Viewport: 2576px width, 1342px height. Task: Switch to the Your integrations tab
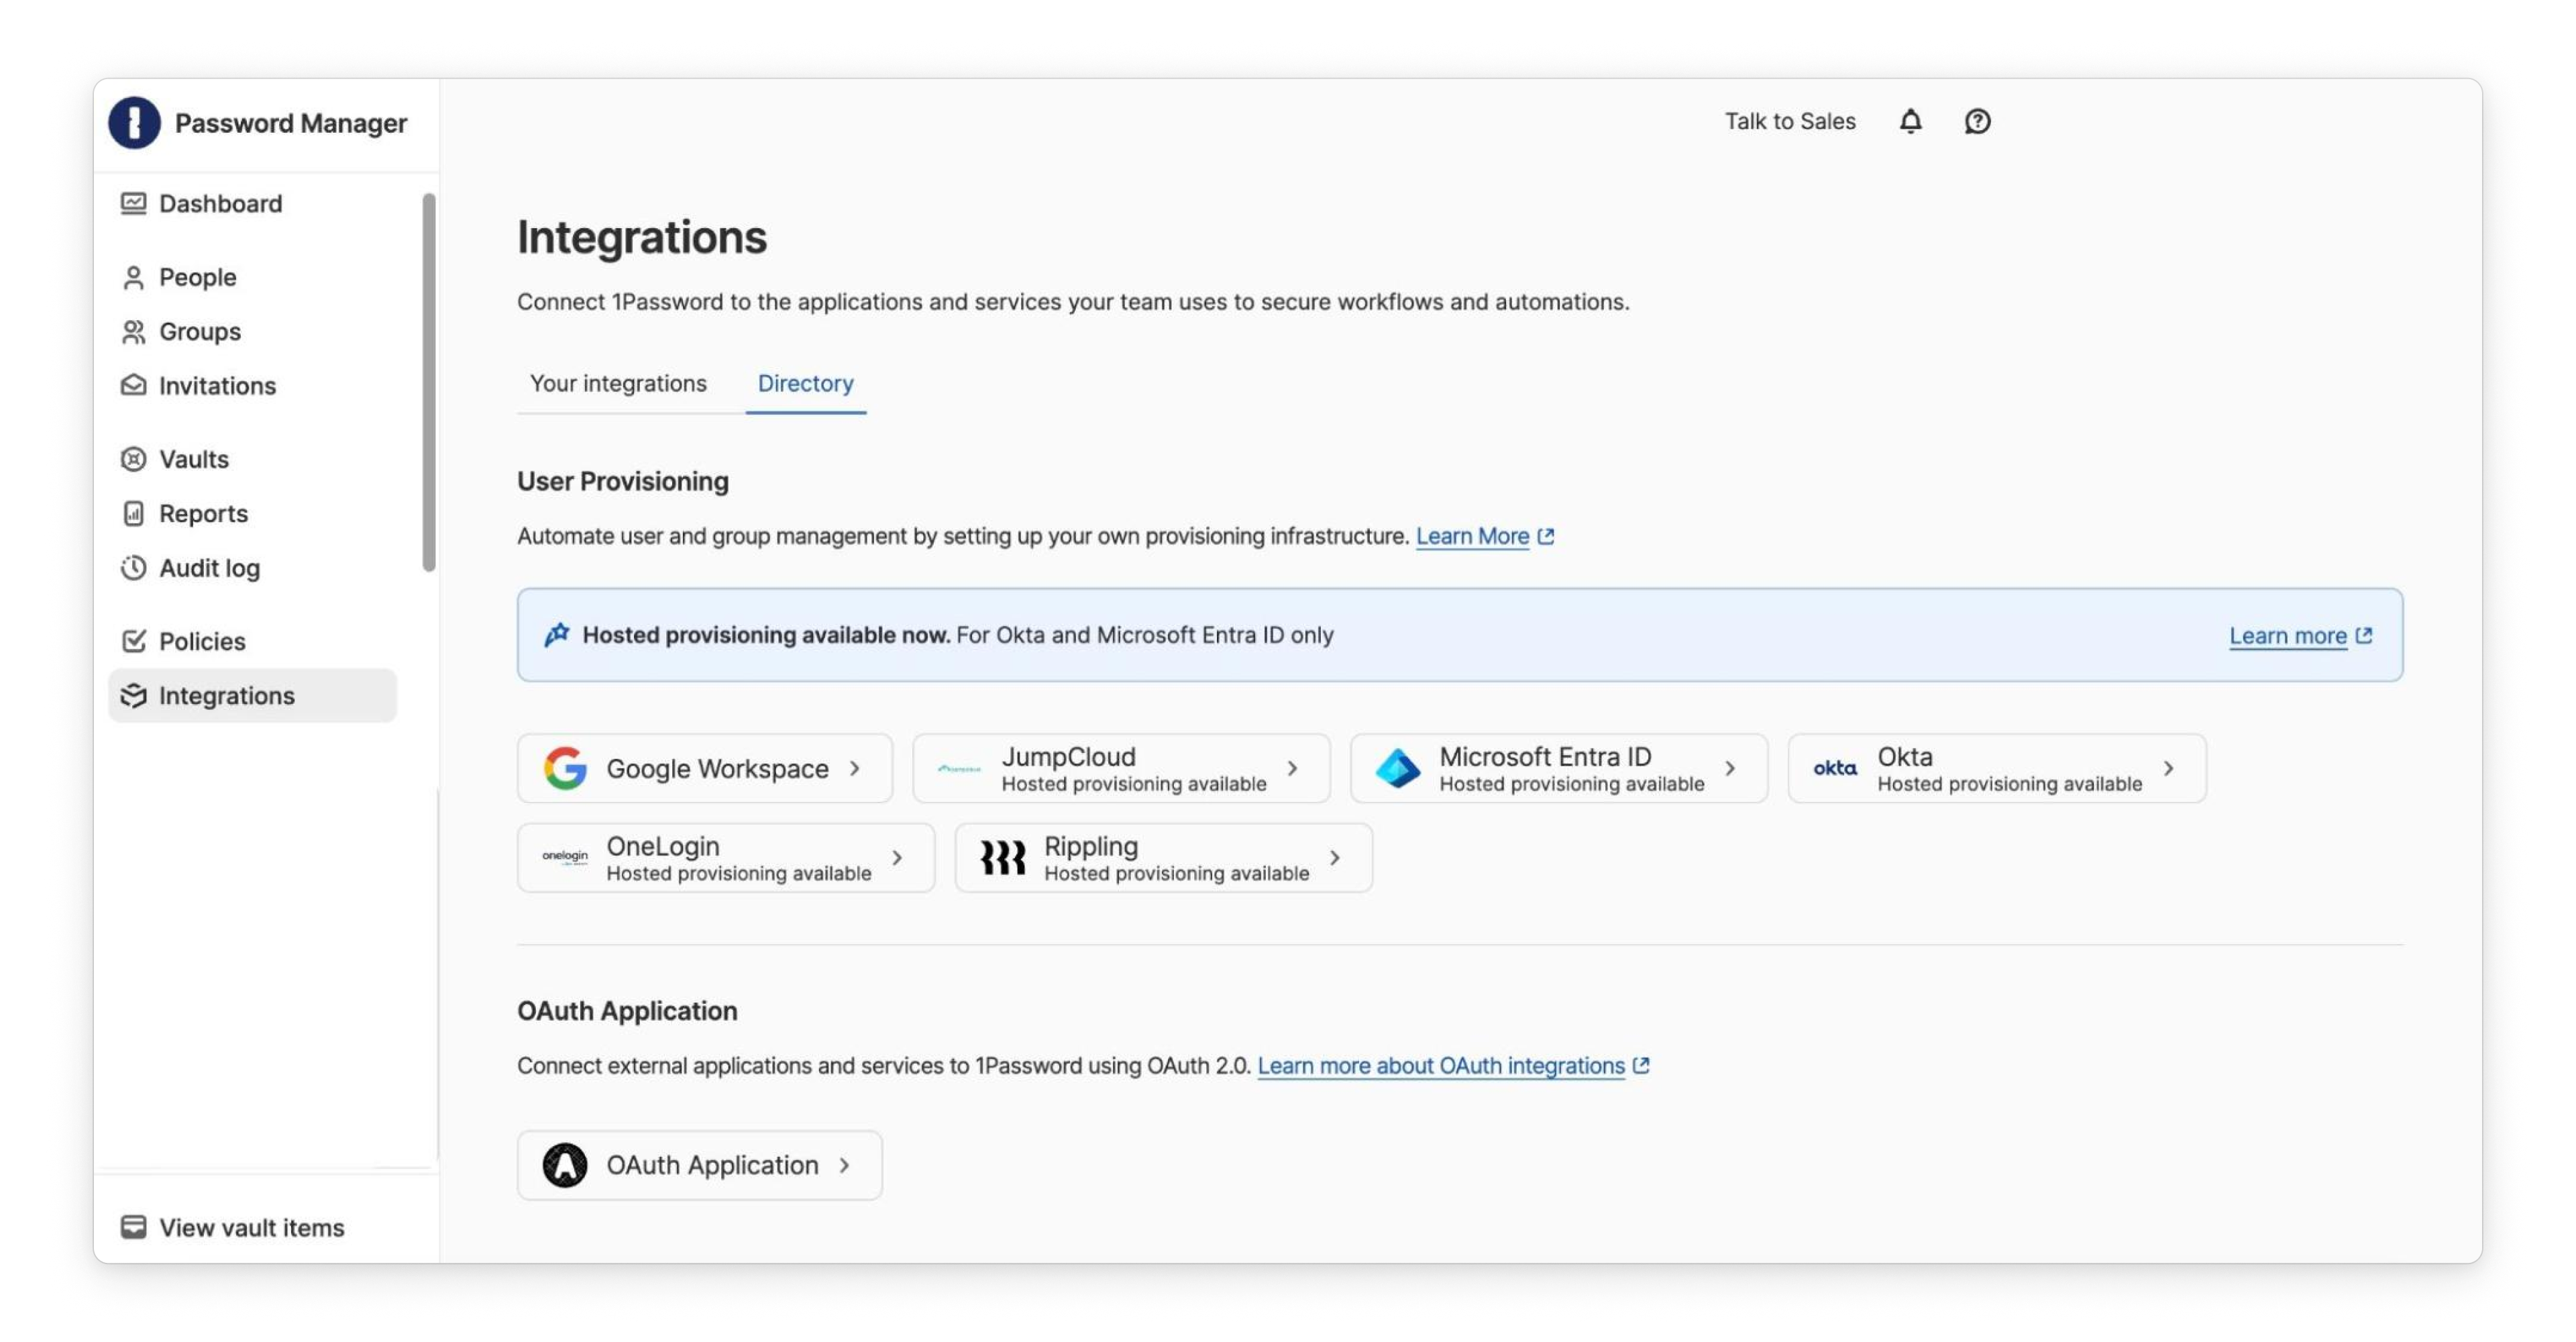(619, 383)
